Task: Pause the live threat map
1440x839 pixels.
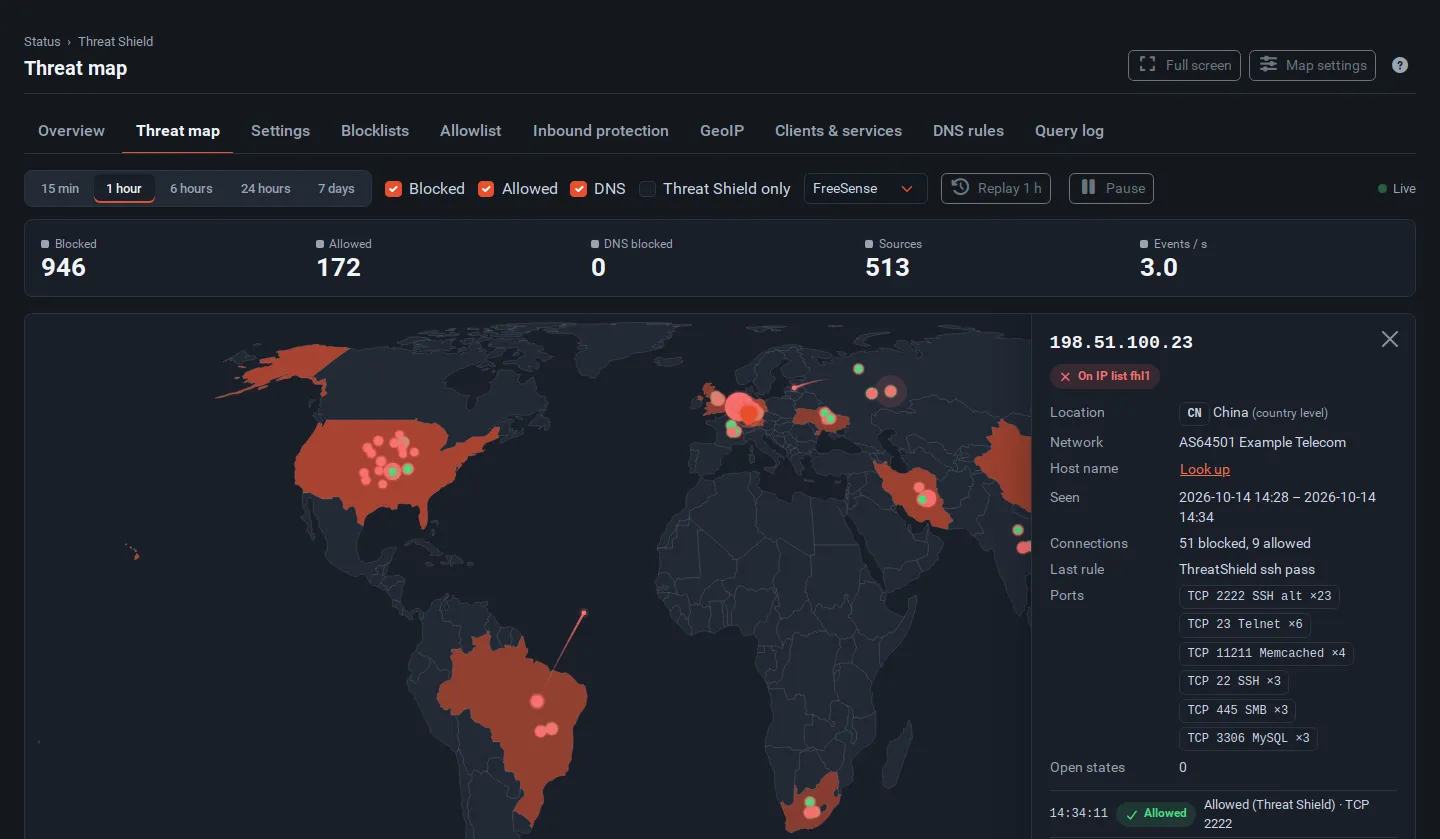Action: click(x=1111, y=188)
